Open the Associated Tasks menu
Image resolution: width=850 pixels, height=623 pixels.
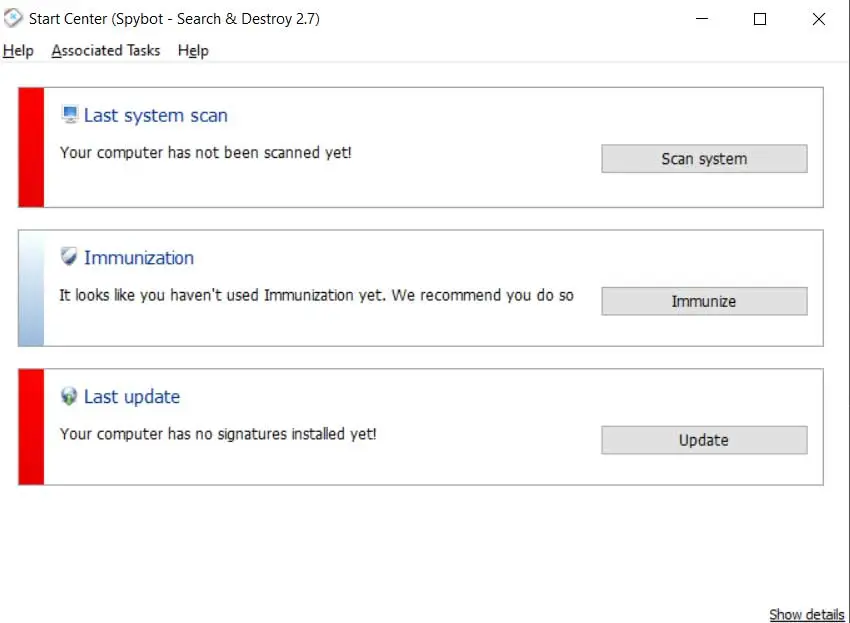pyautogui.click(x=105, y=51)
